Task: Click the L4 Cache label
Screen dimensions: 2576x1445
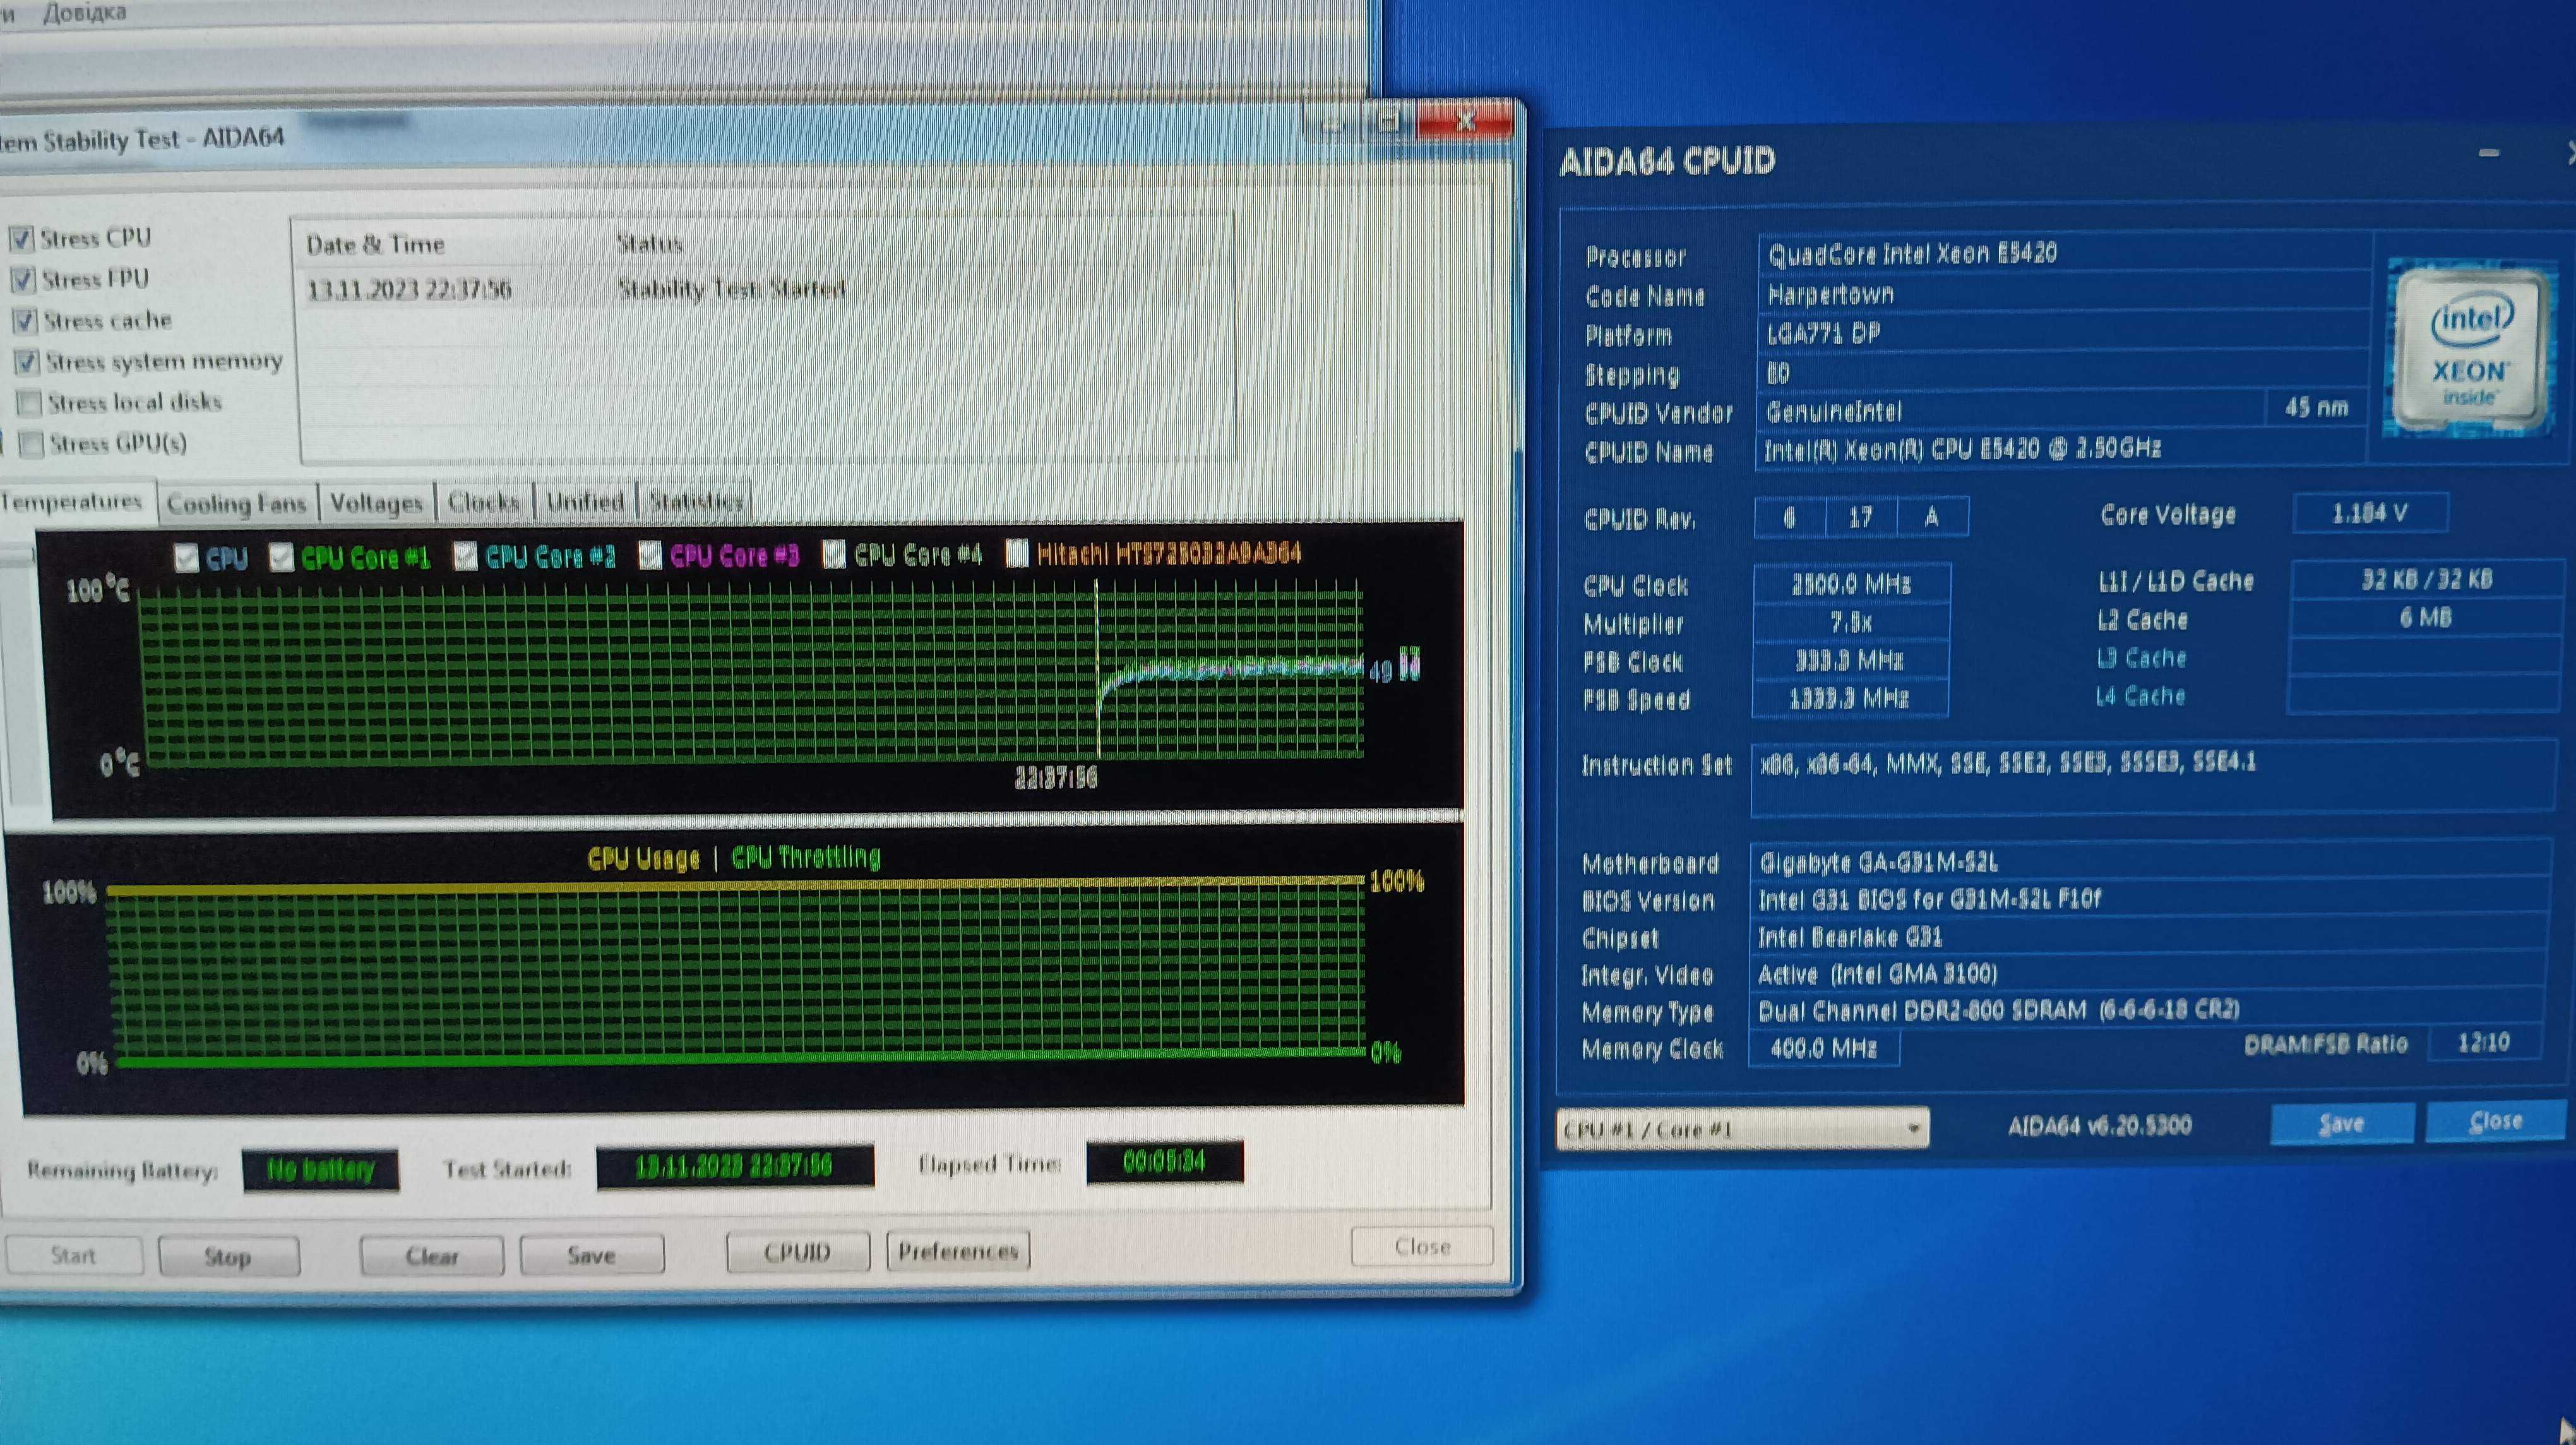Action: tap(2140, 696)
